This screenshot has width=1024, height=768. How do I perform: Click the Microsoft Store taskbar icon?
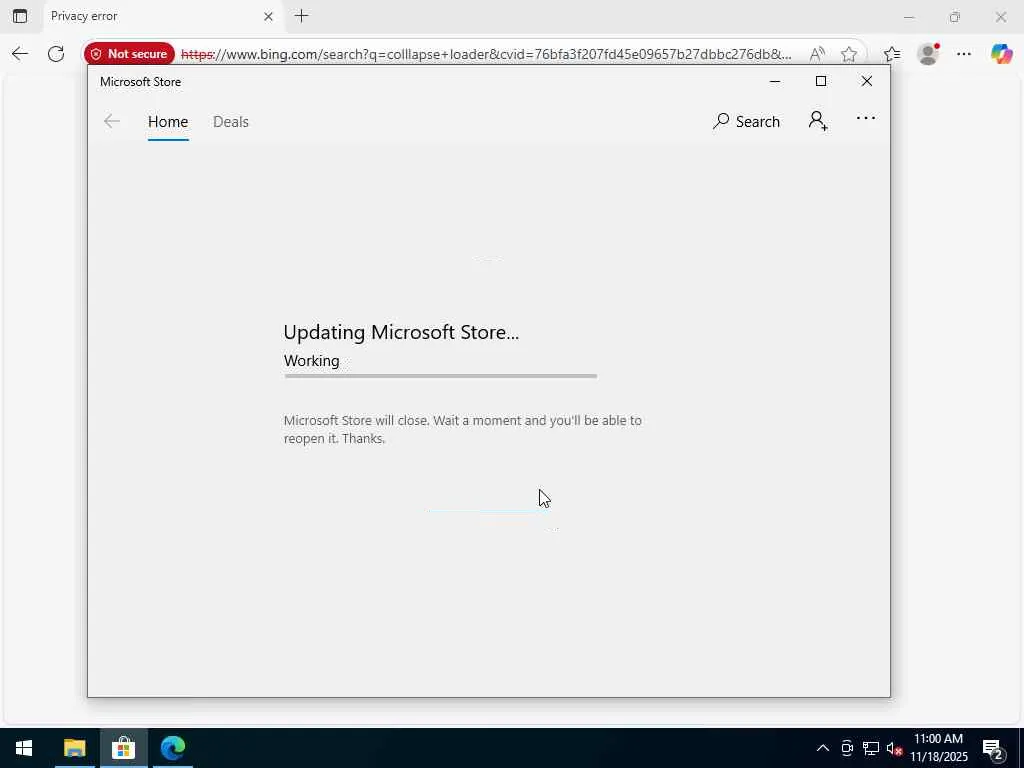tap(123, 748)
